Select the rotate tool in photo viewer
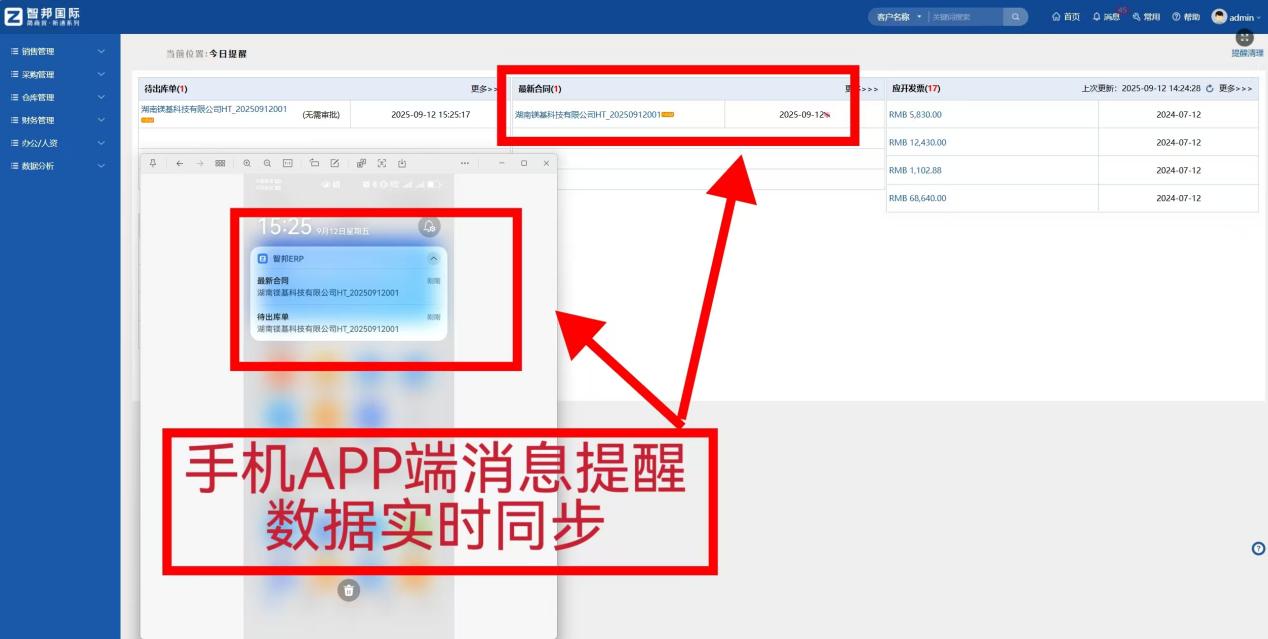The image size is (1268, 639). pos(314,162)
